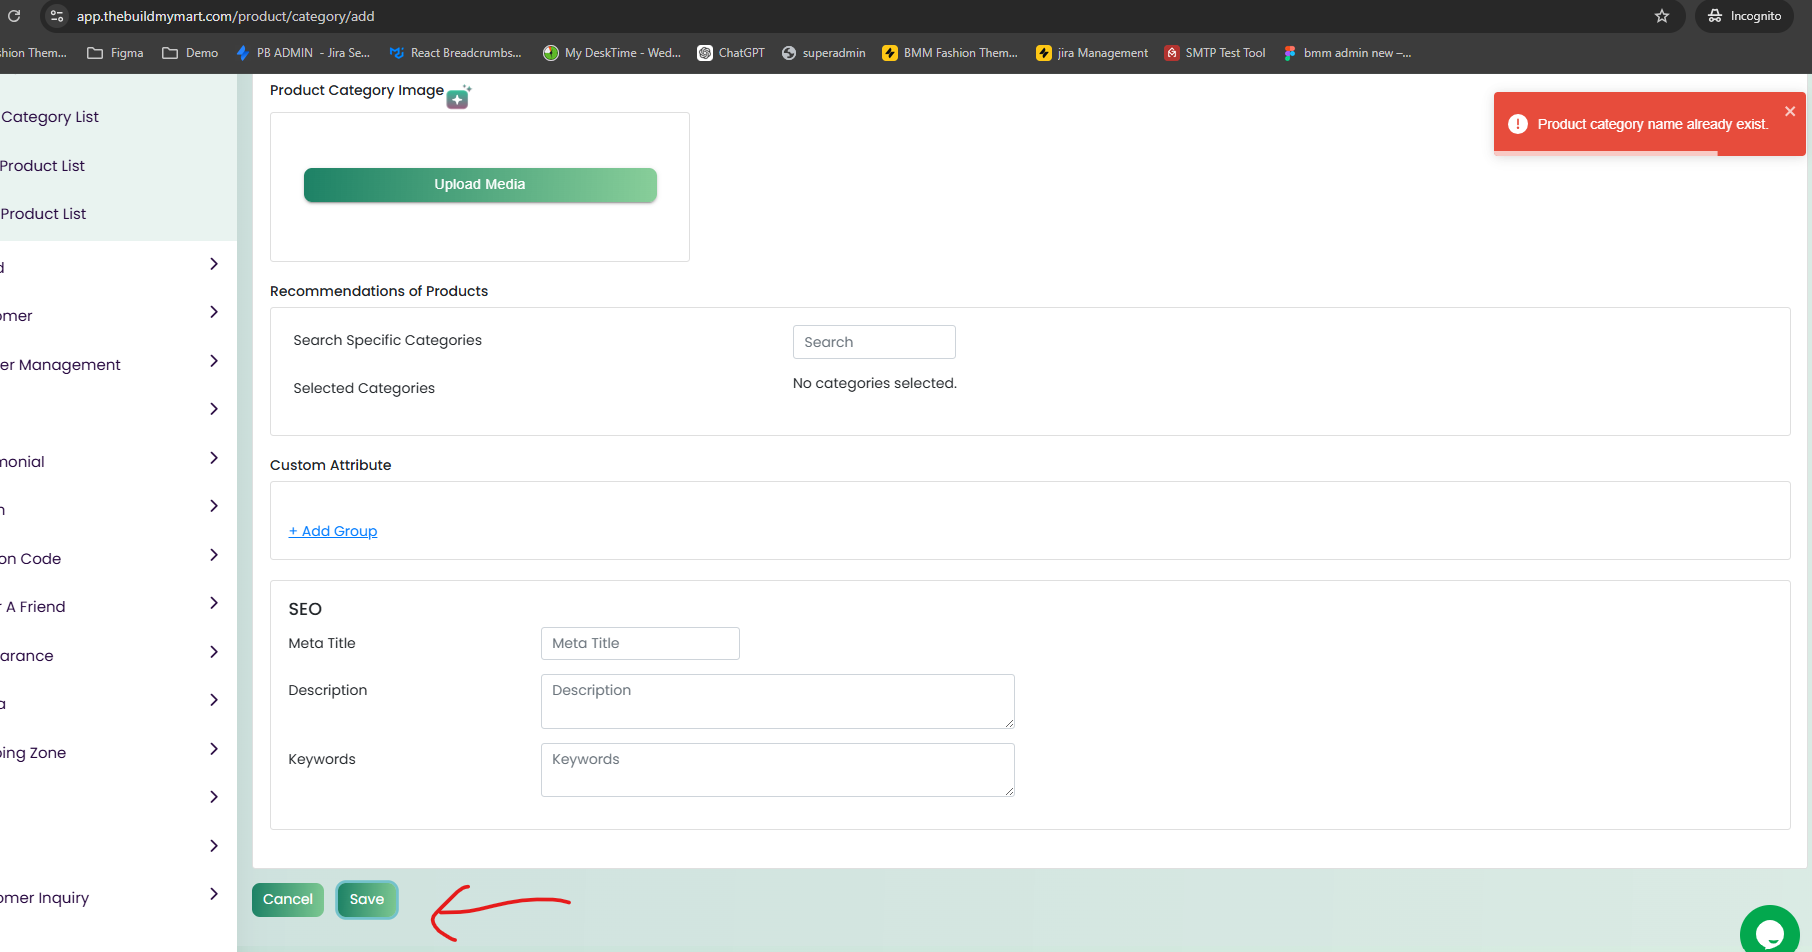Viewport: 1812px width, 952px height.
Task: Bookmark this page with star icon
Action: pos(1662,16)
